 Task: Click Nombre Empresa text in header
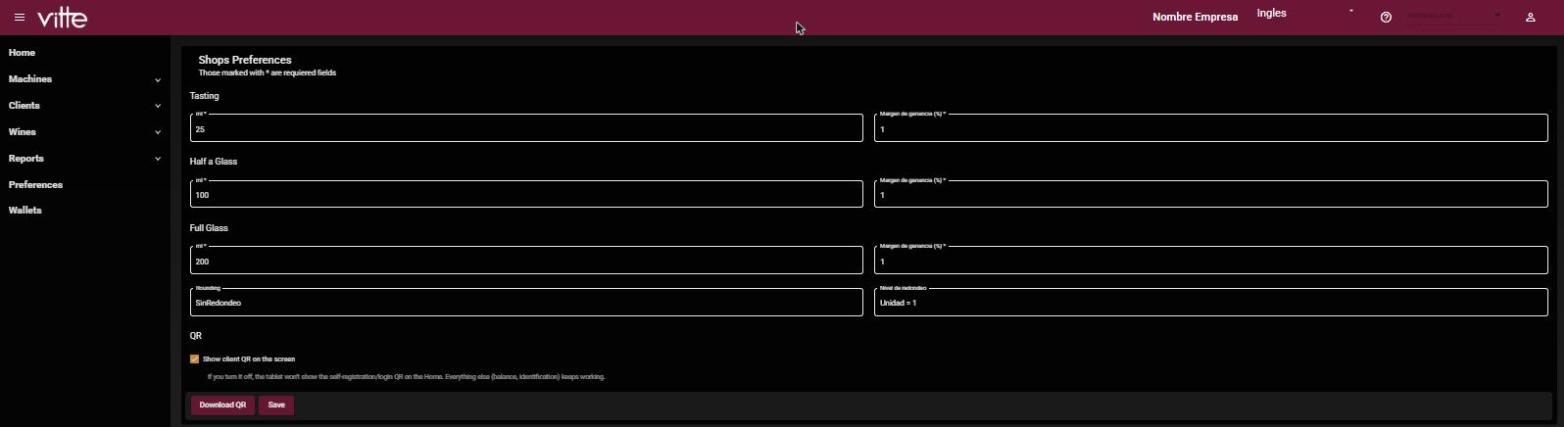(1195, 17)
